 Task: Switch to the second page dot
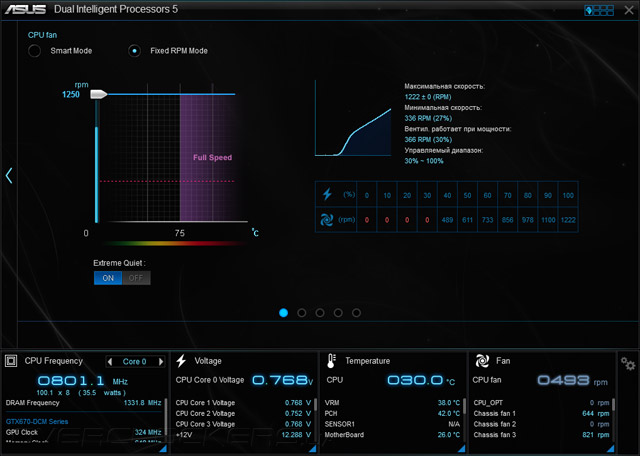pyautogui.click(x=302, y=313)
